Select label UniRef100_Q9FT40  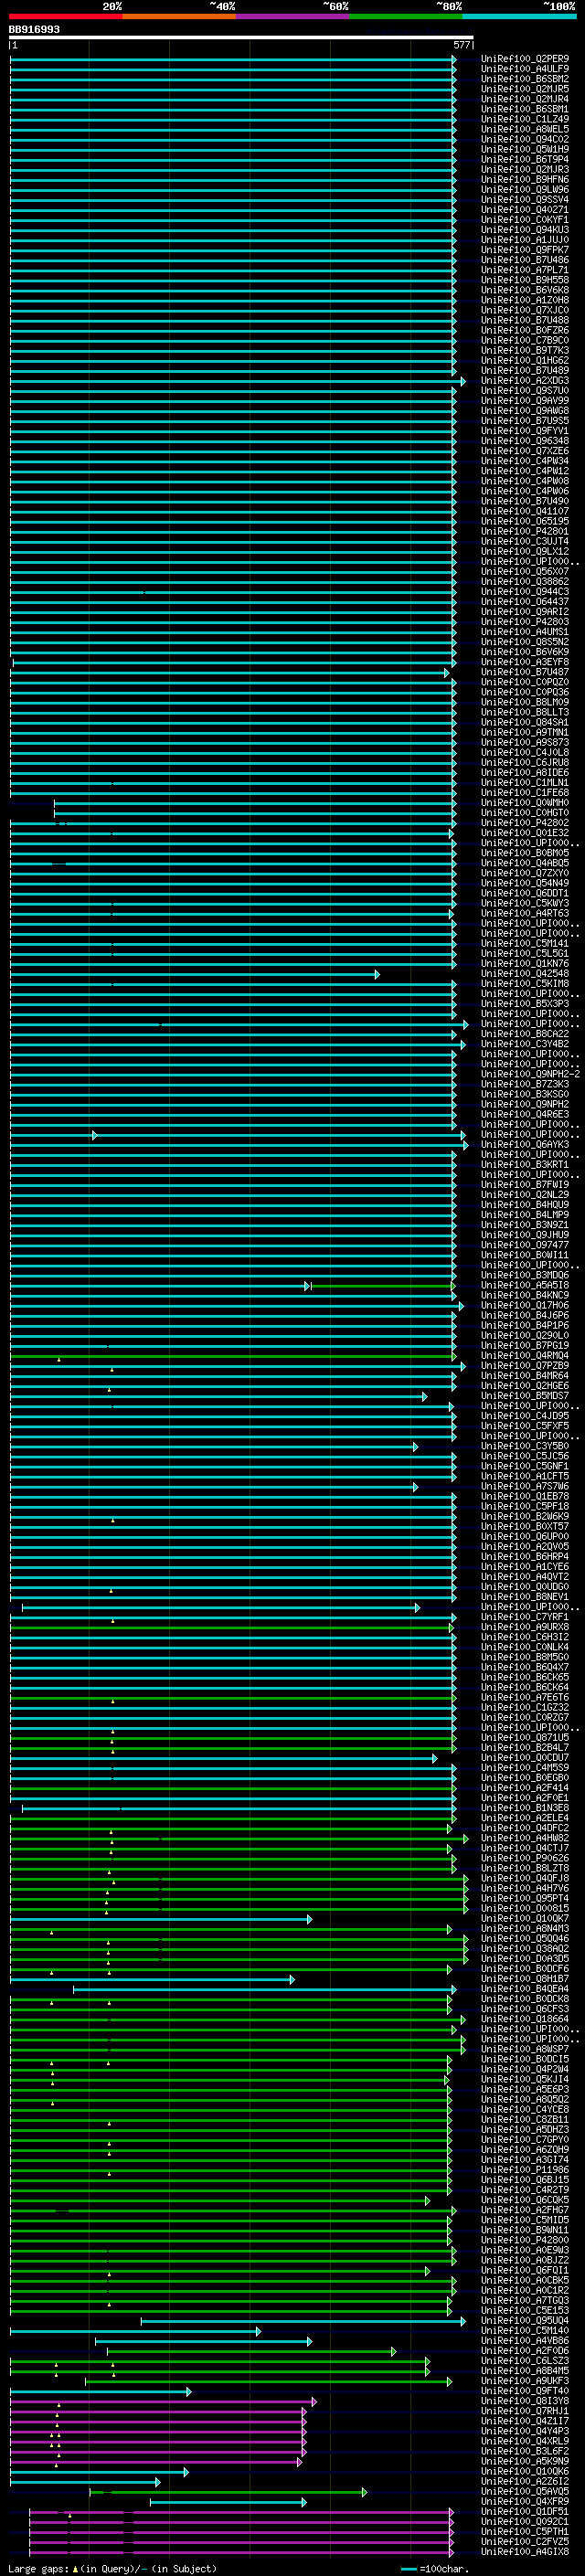[524, 2390]
